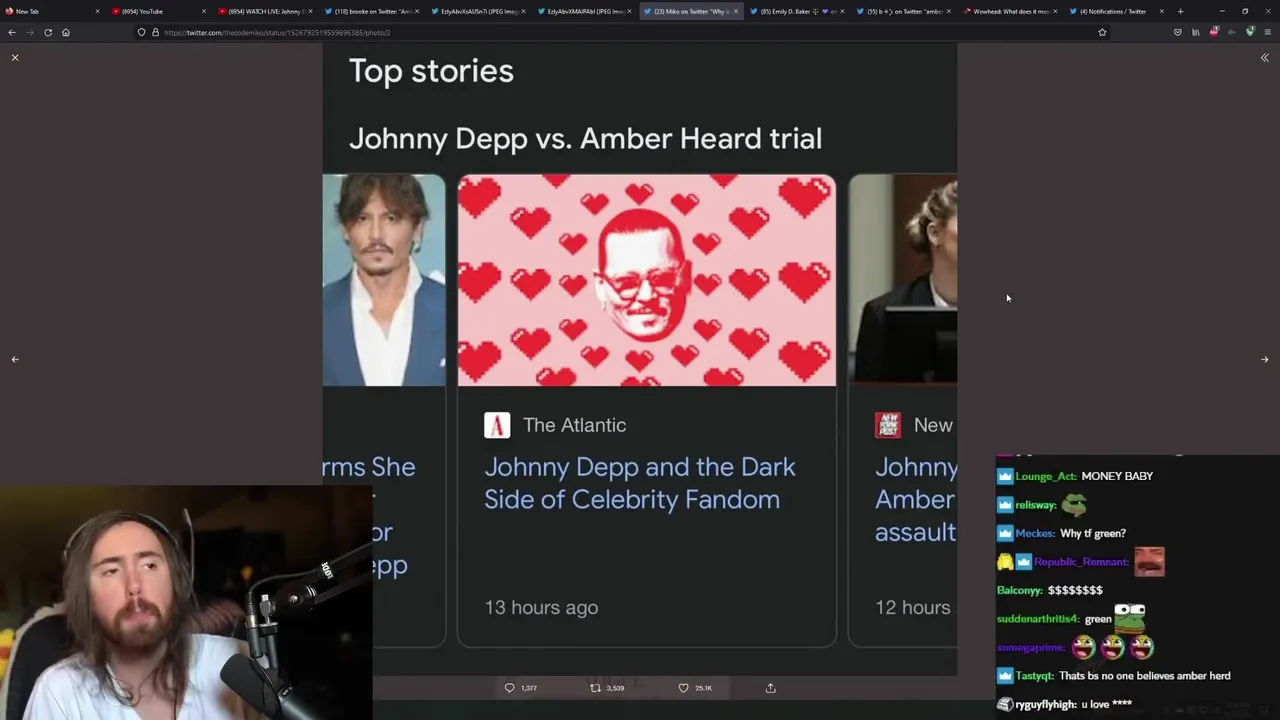Switch to brooke on Twitter tab
1280x720 pixels.
[371, 11]
